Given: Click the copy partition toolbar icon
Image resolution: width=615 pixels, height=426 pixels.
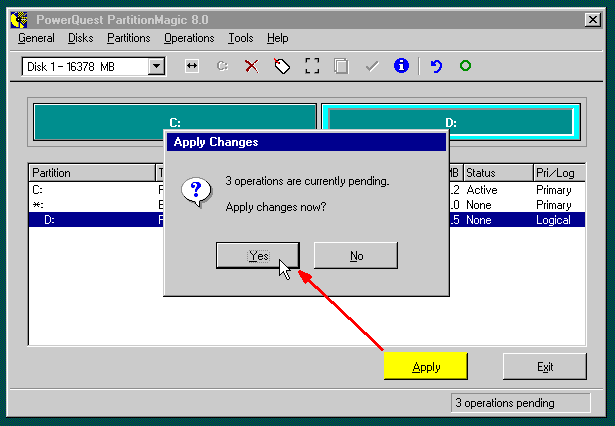Looking at the screenshot, I should pos(341,66).
